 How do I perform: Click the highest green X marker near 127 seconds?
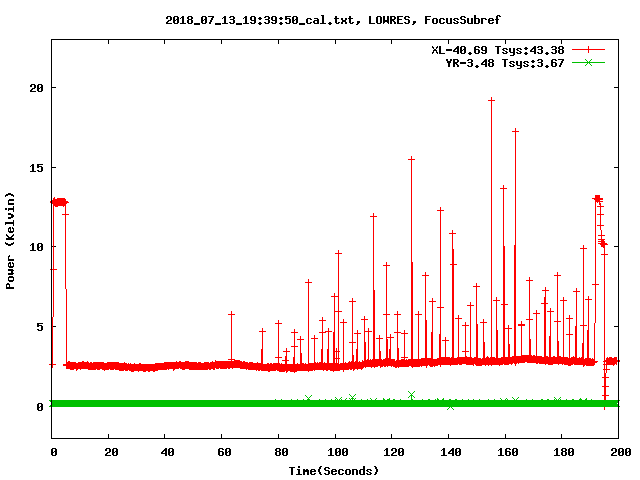click(411, 394)
